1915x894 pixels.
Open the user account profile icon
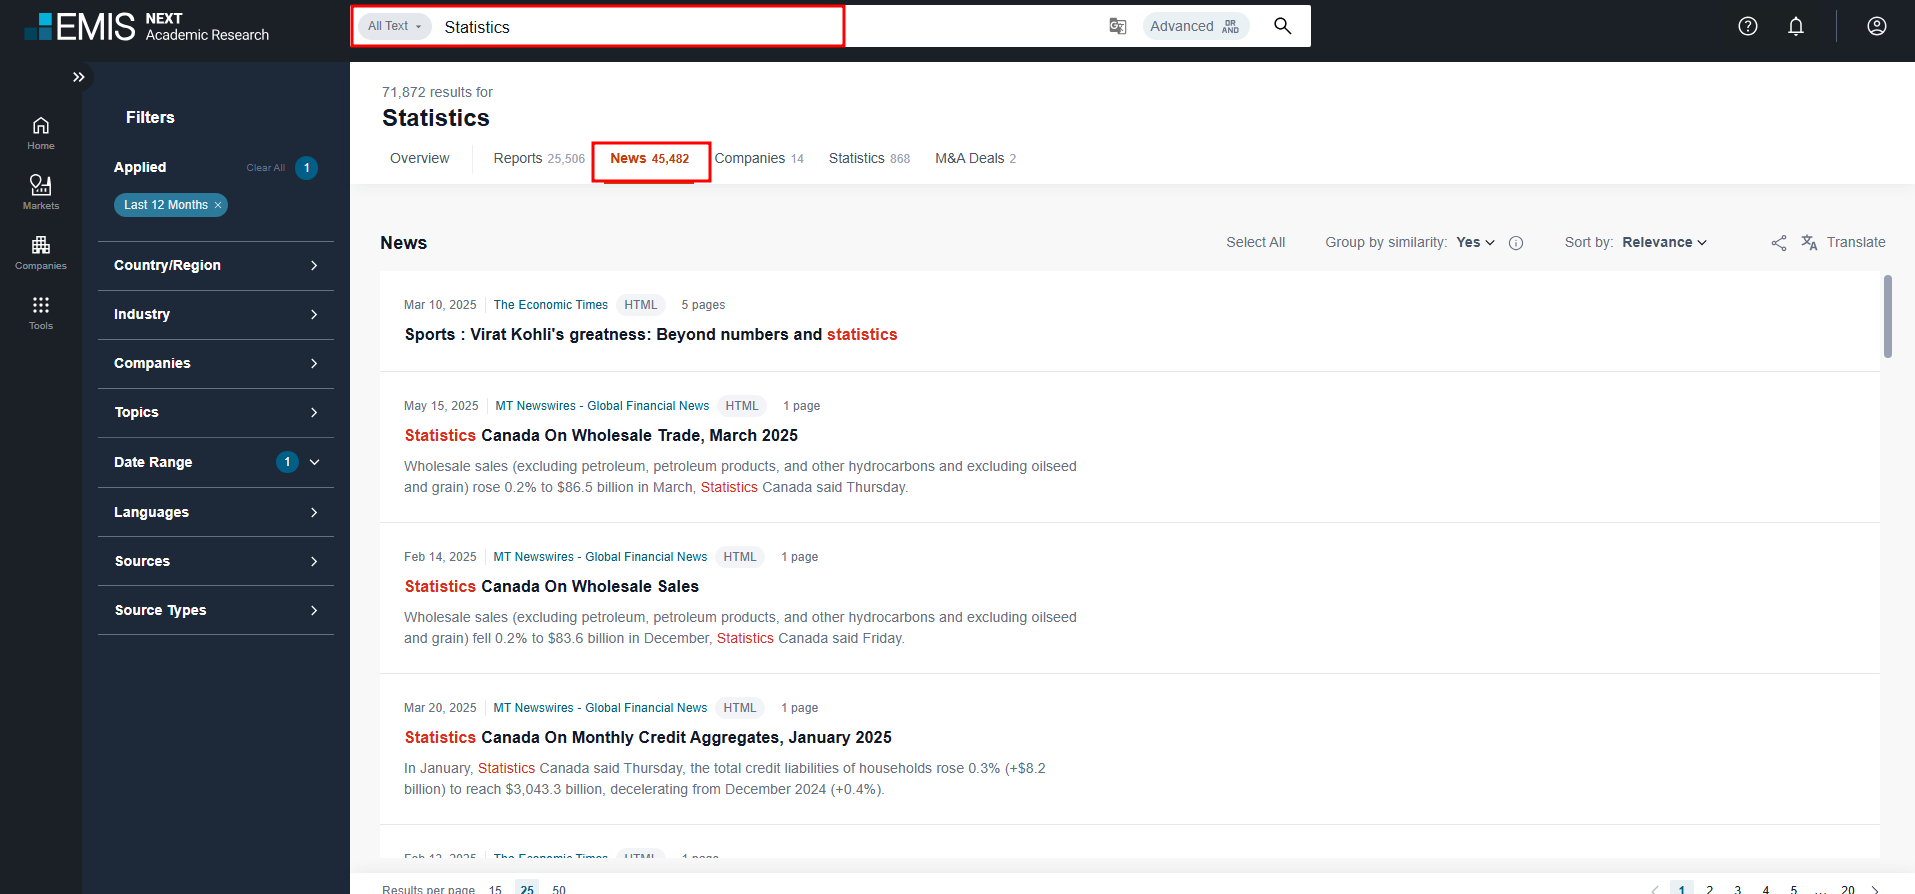[x=1876, y=26]
